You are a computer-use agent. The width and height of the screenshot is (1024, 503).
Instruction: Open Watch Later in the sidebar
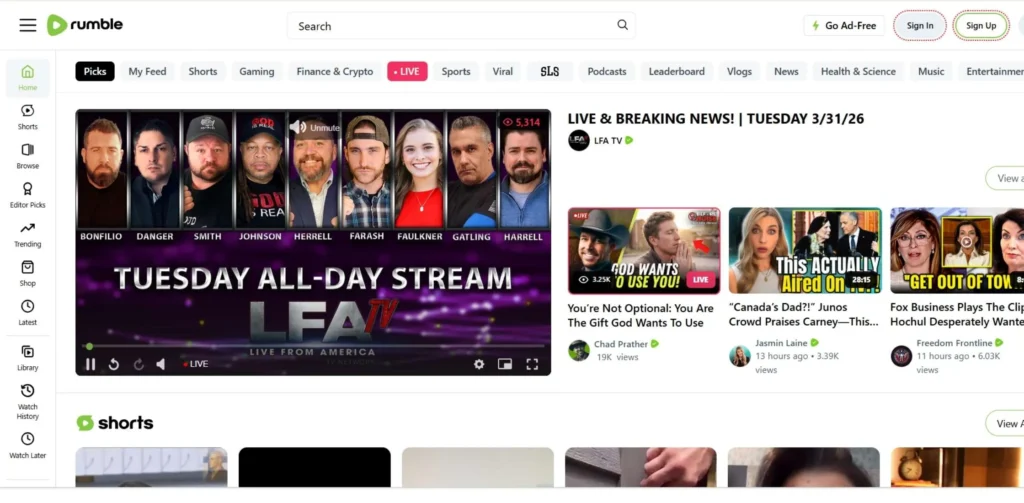(x=27, y=446)
